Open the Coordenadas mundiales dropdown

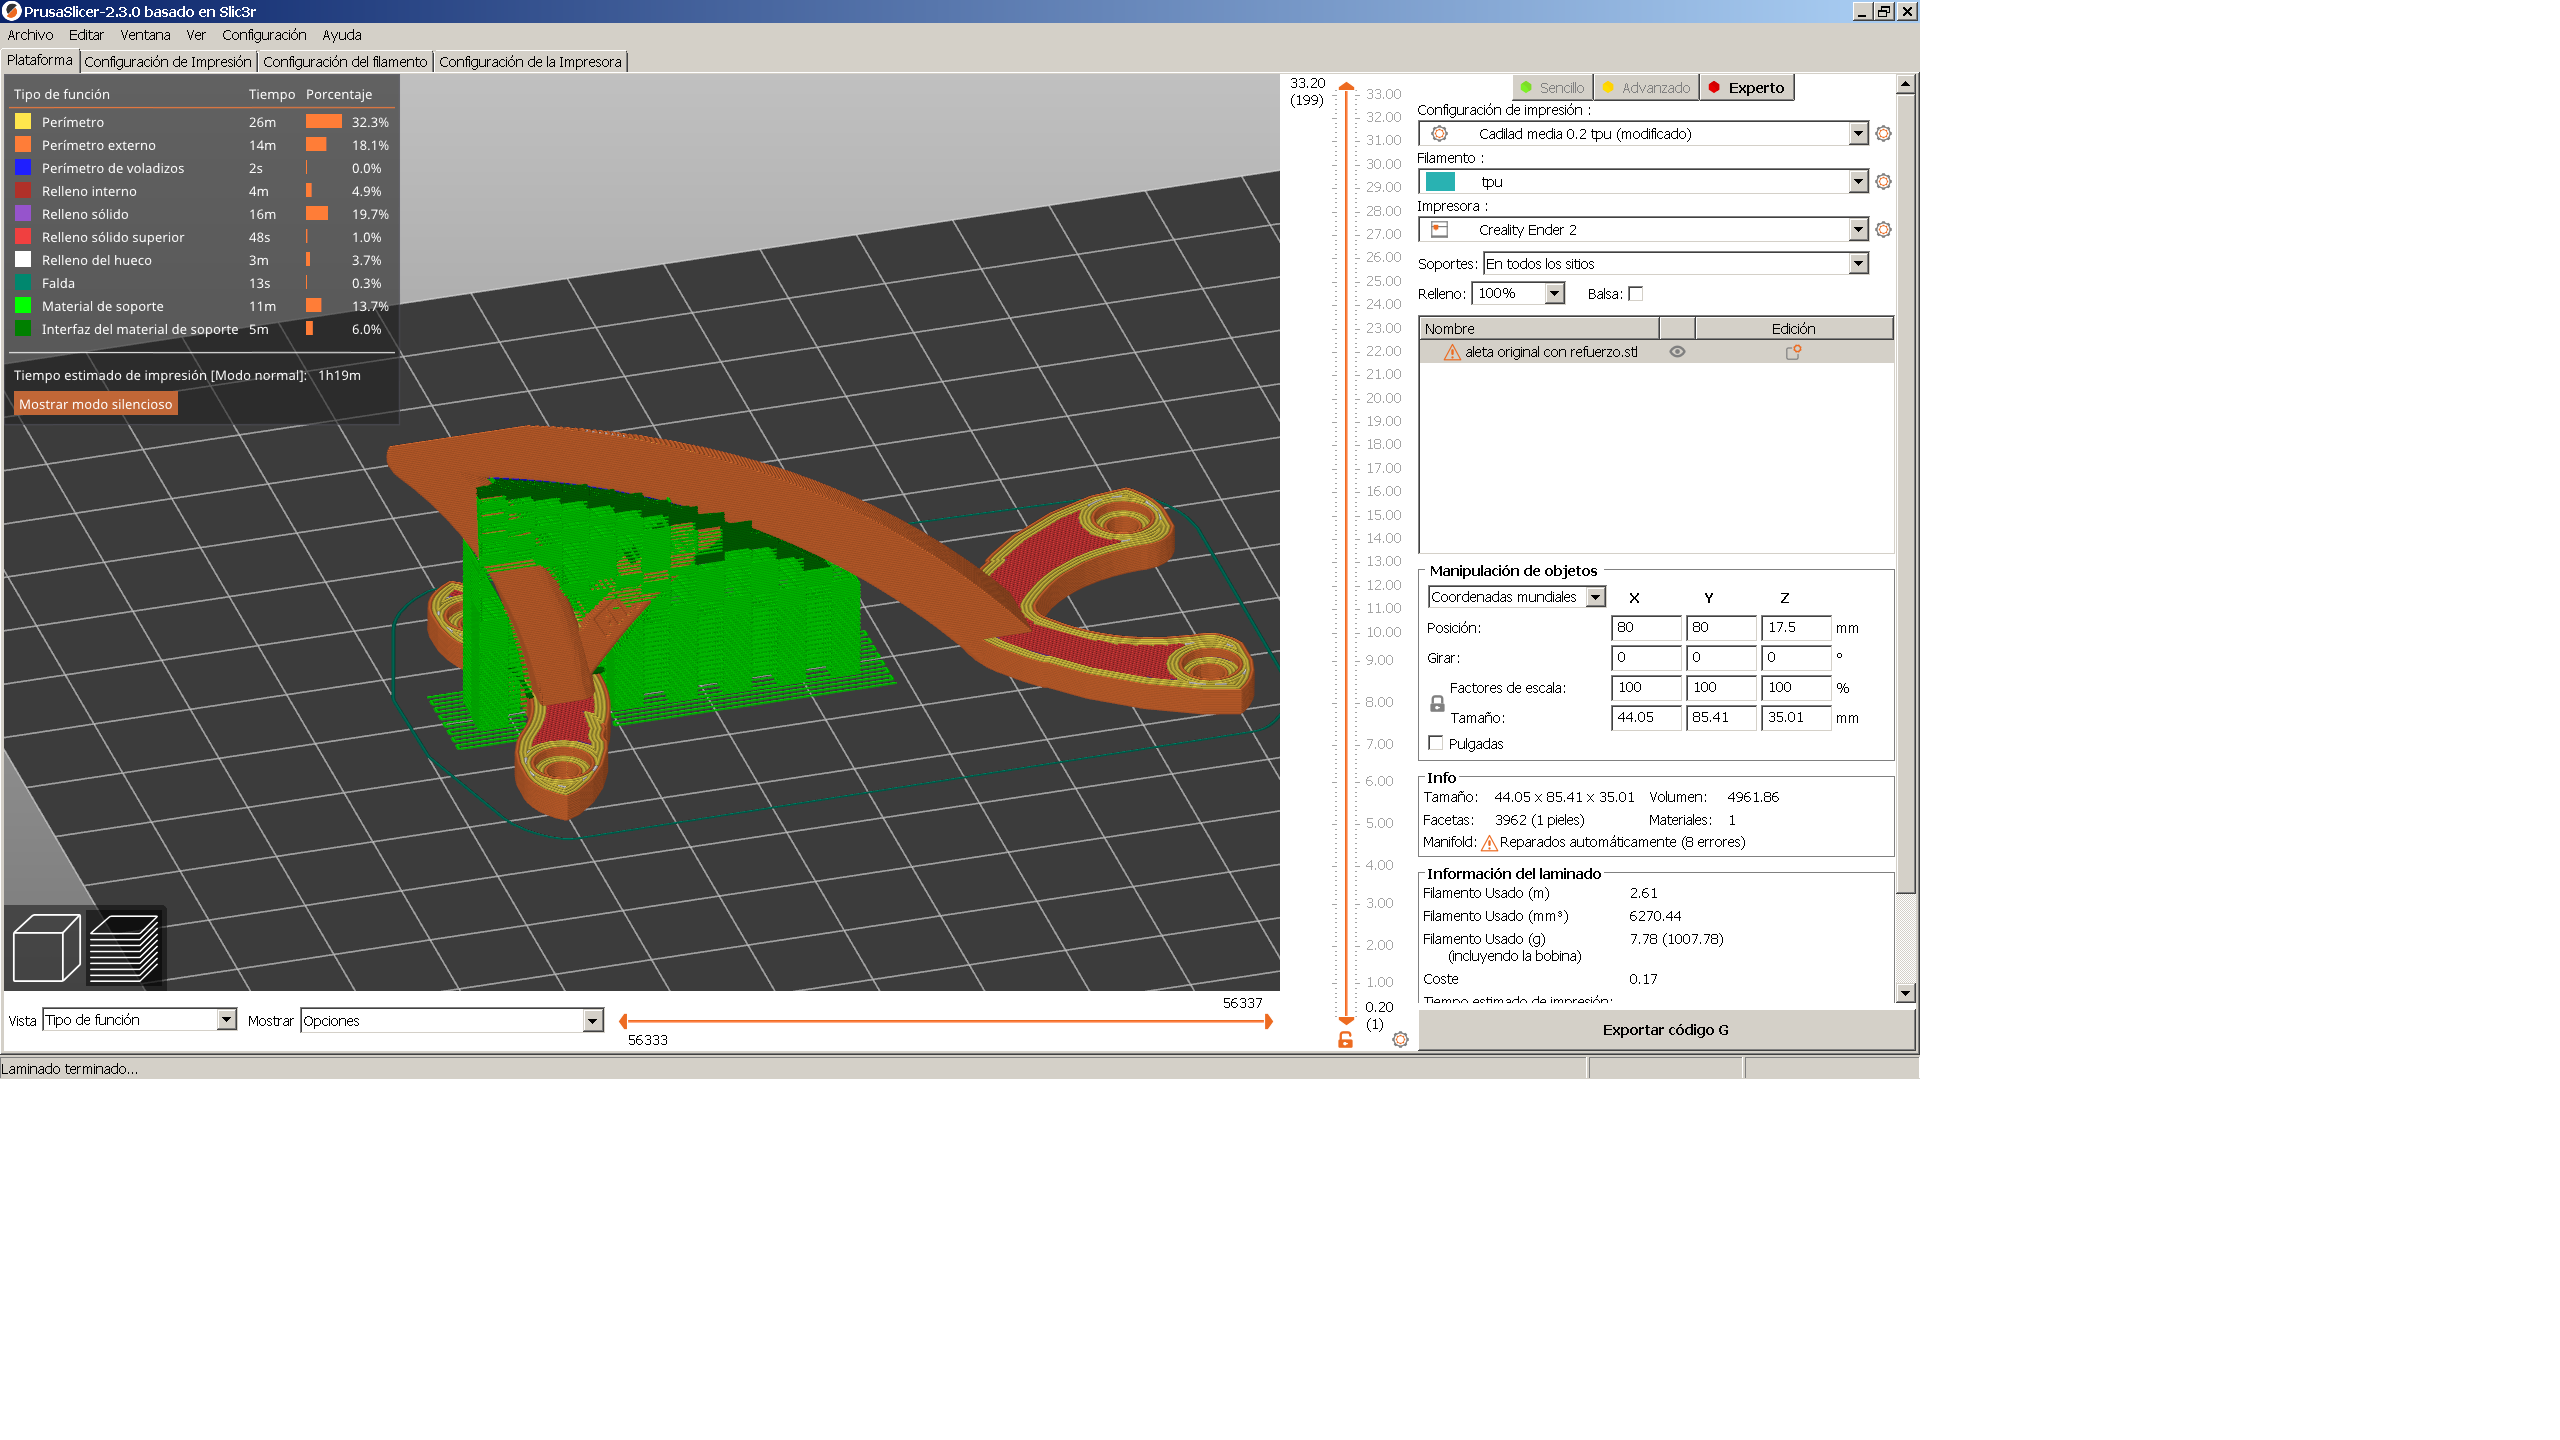coord(1594,596)
